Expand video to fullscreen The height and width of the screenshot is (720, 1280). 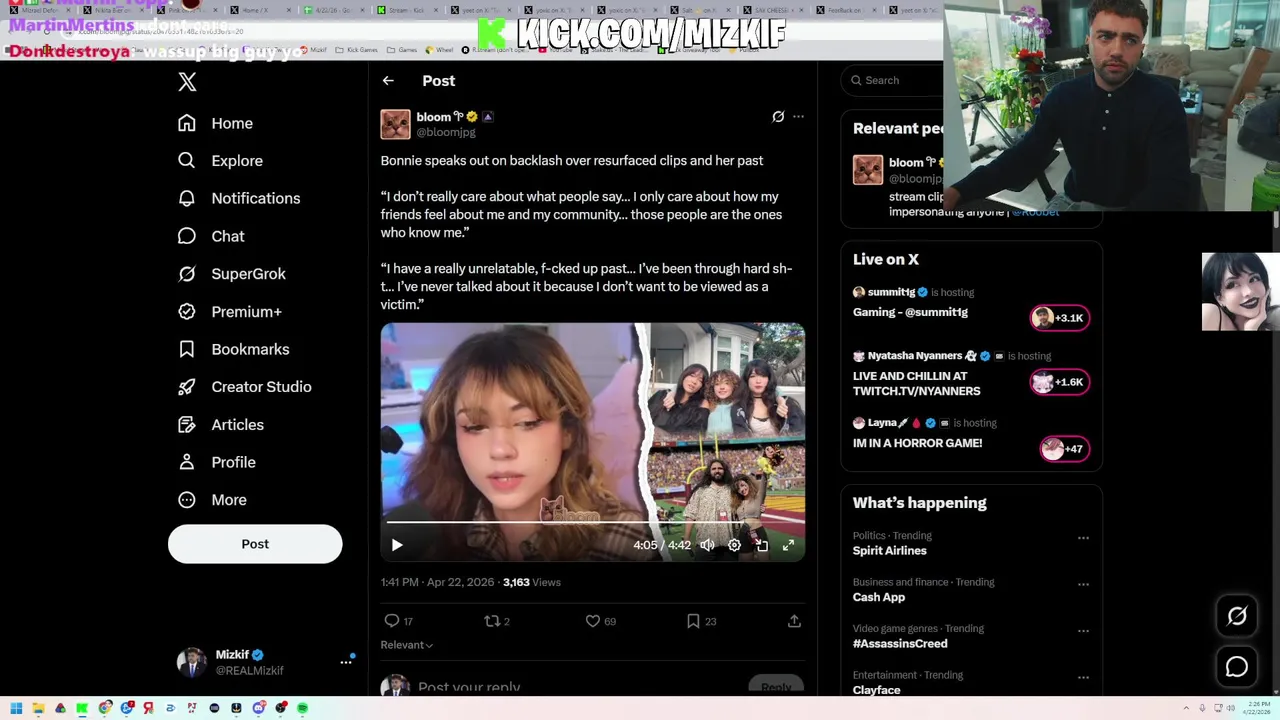(788, 545)
